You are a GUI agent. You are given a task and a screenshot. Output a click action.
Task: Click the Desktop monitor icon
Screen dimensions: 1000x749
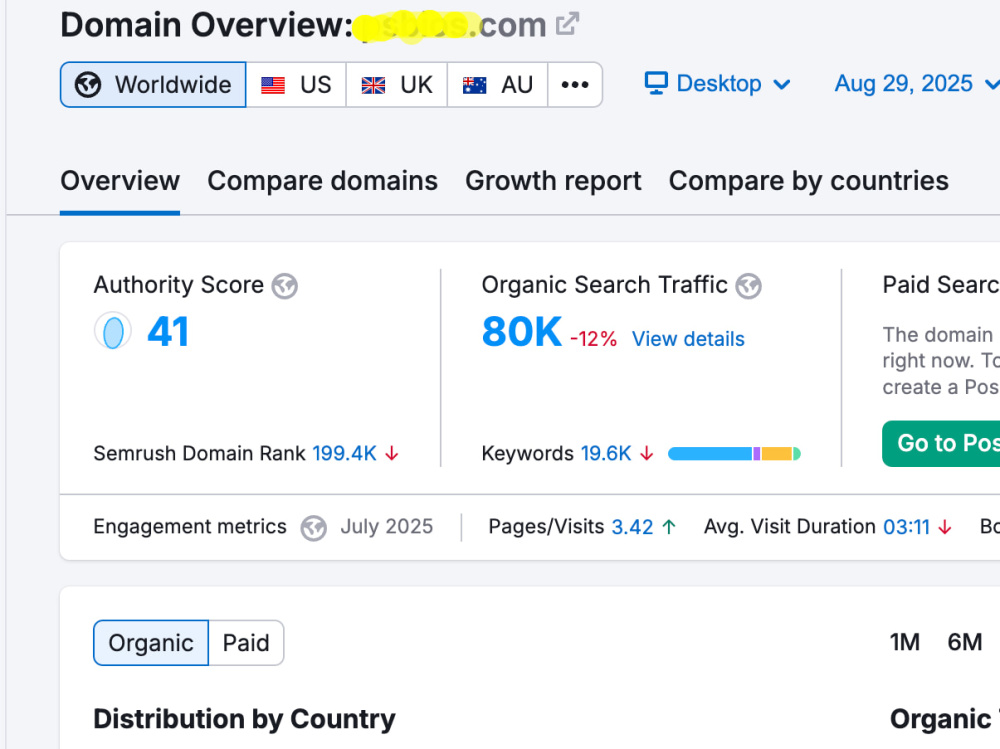656,84
